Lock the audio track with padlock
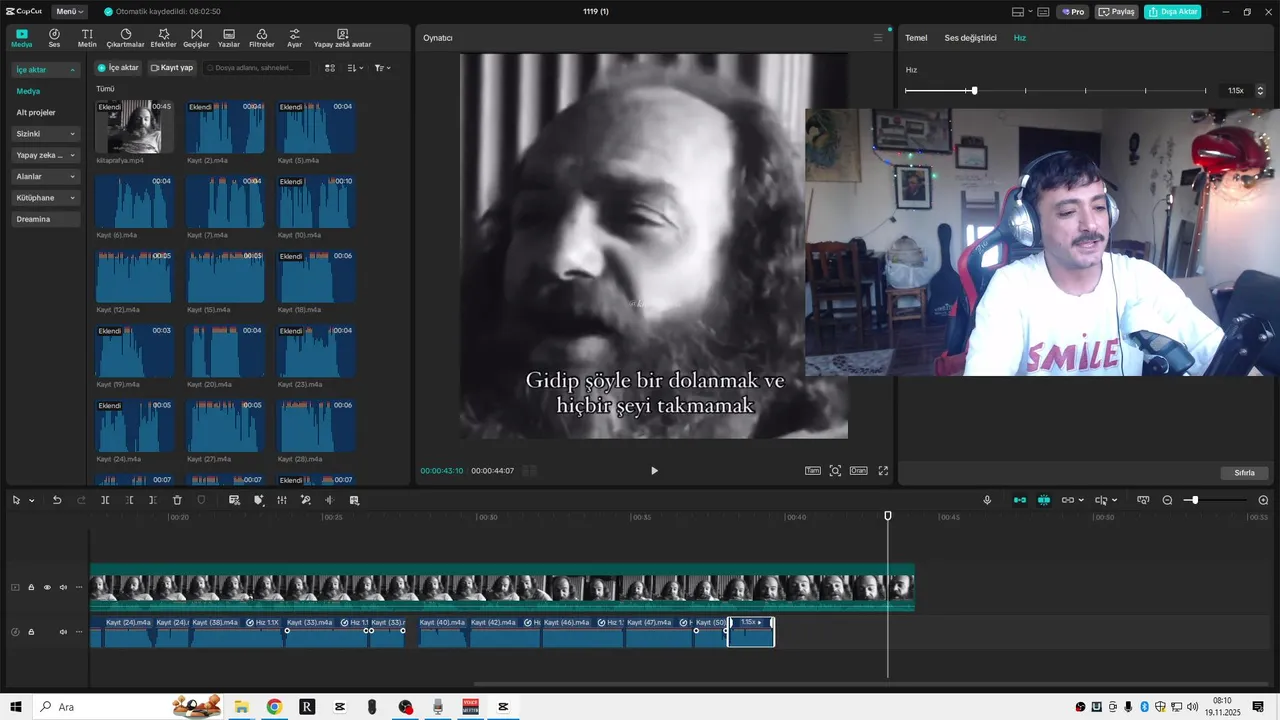 coord(31,632)
